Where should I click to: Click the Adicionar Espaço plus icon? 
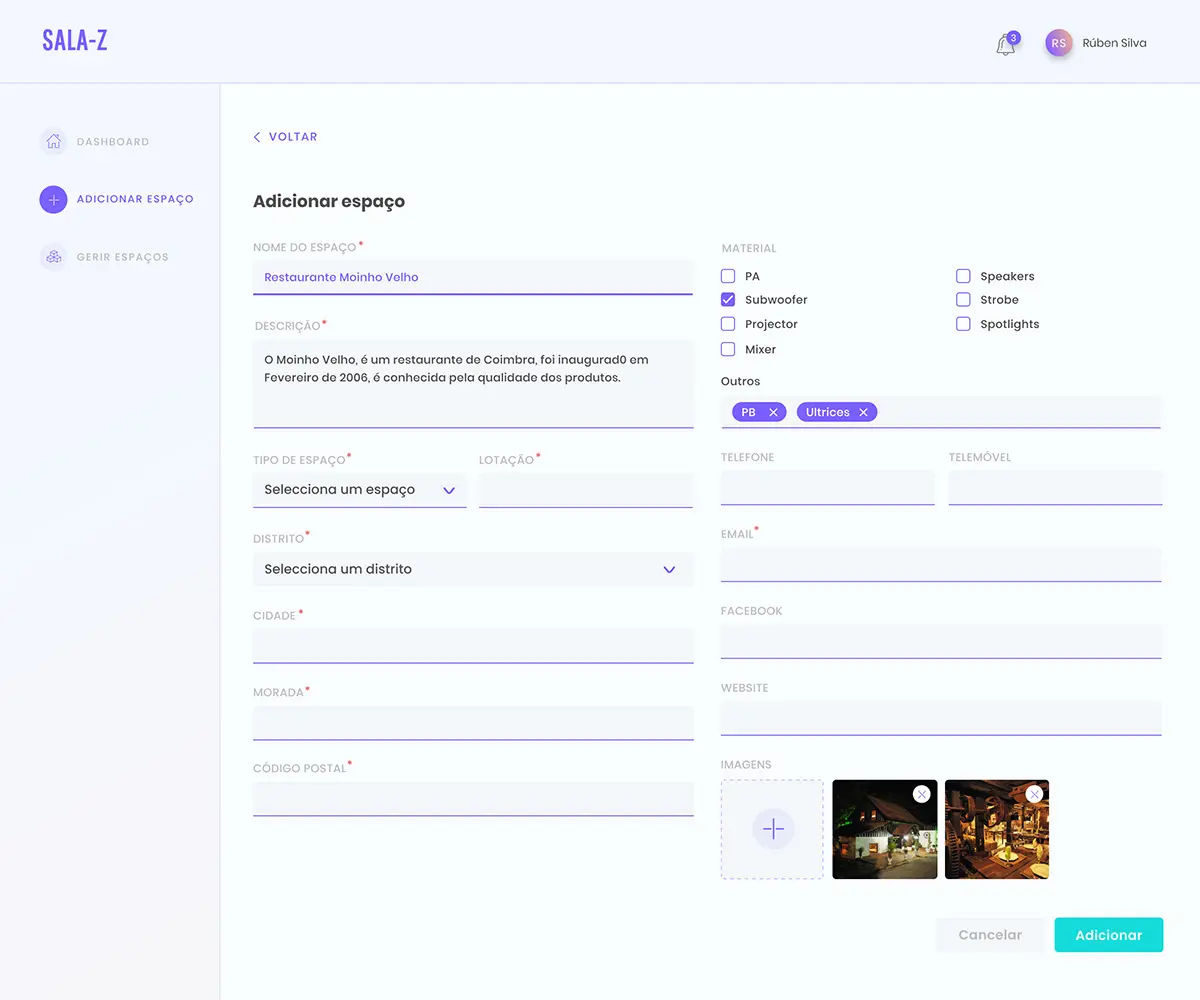[53, 199]
